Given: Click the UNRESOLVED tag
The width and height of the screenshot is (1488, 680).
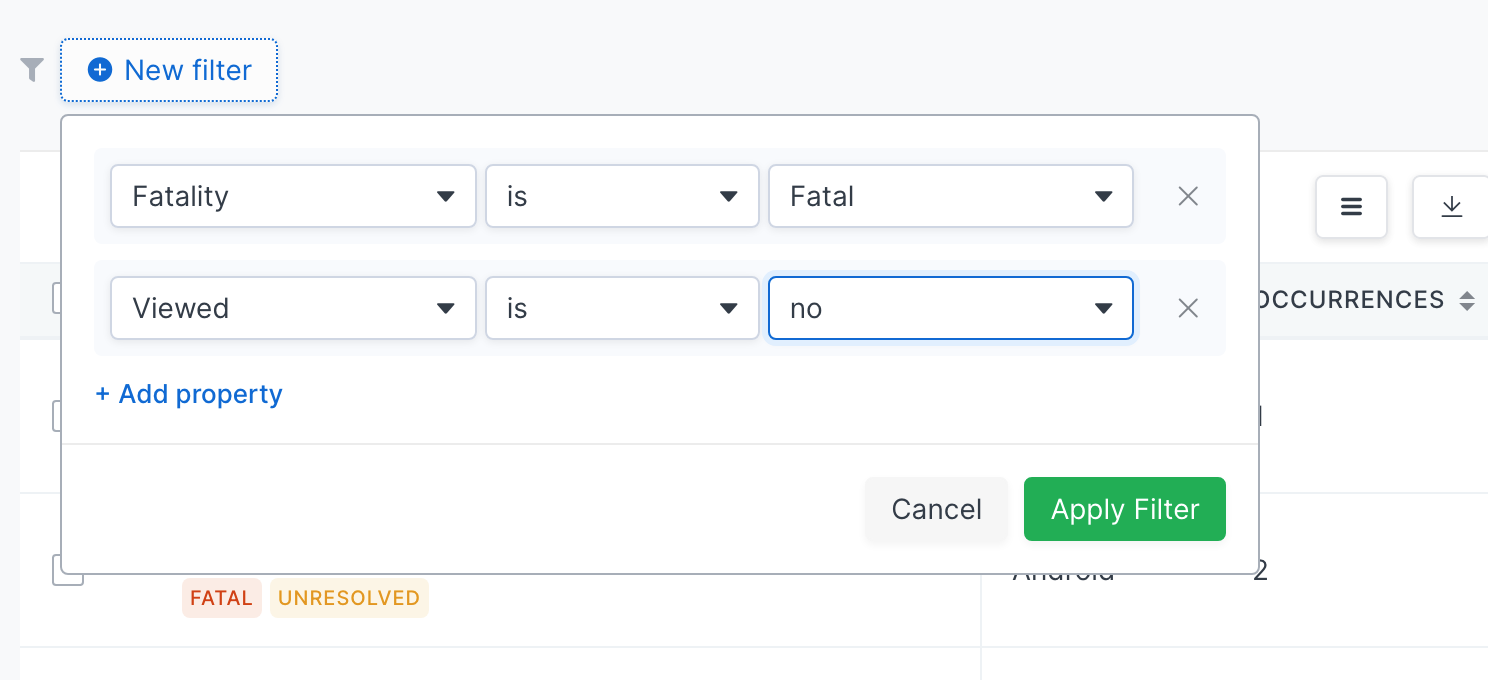Looking at the screenshot, I should (349, 598).
